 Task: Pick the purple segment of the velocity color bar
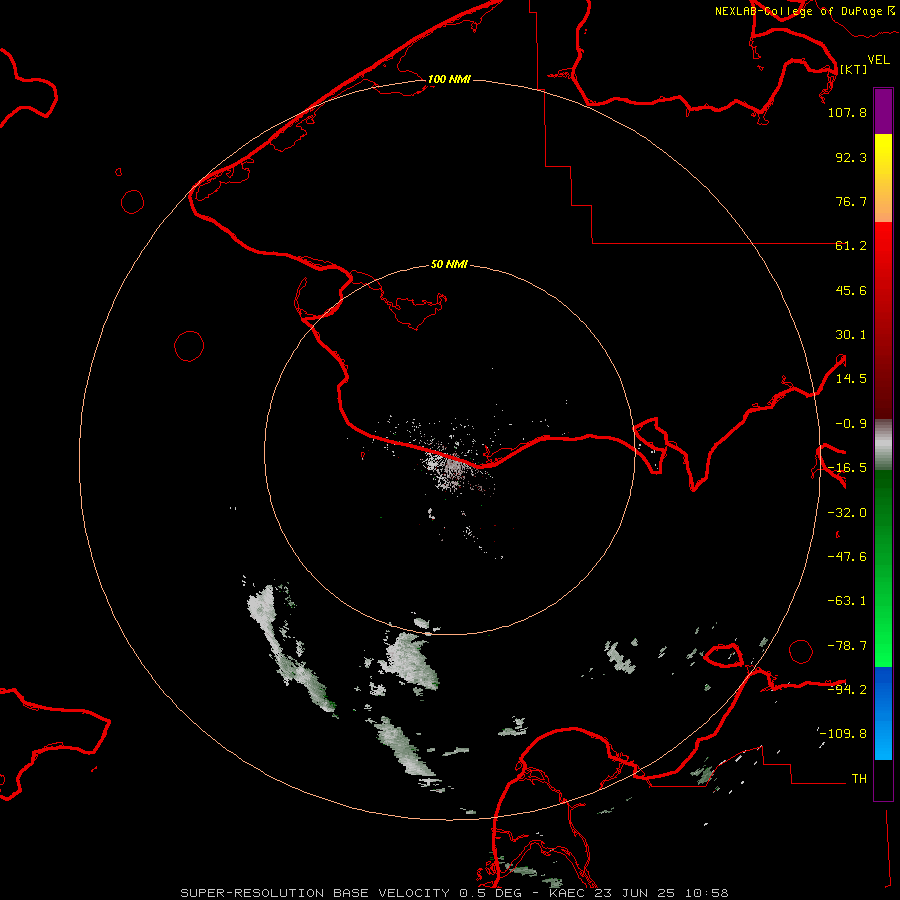click(x=883, y=112)
